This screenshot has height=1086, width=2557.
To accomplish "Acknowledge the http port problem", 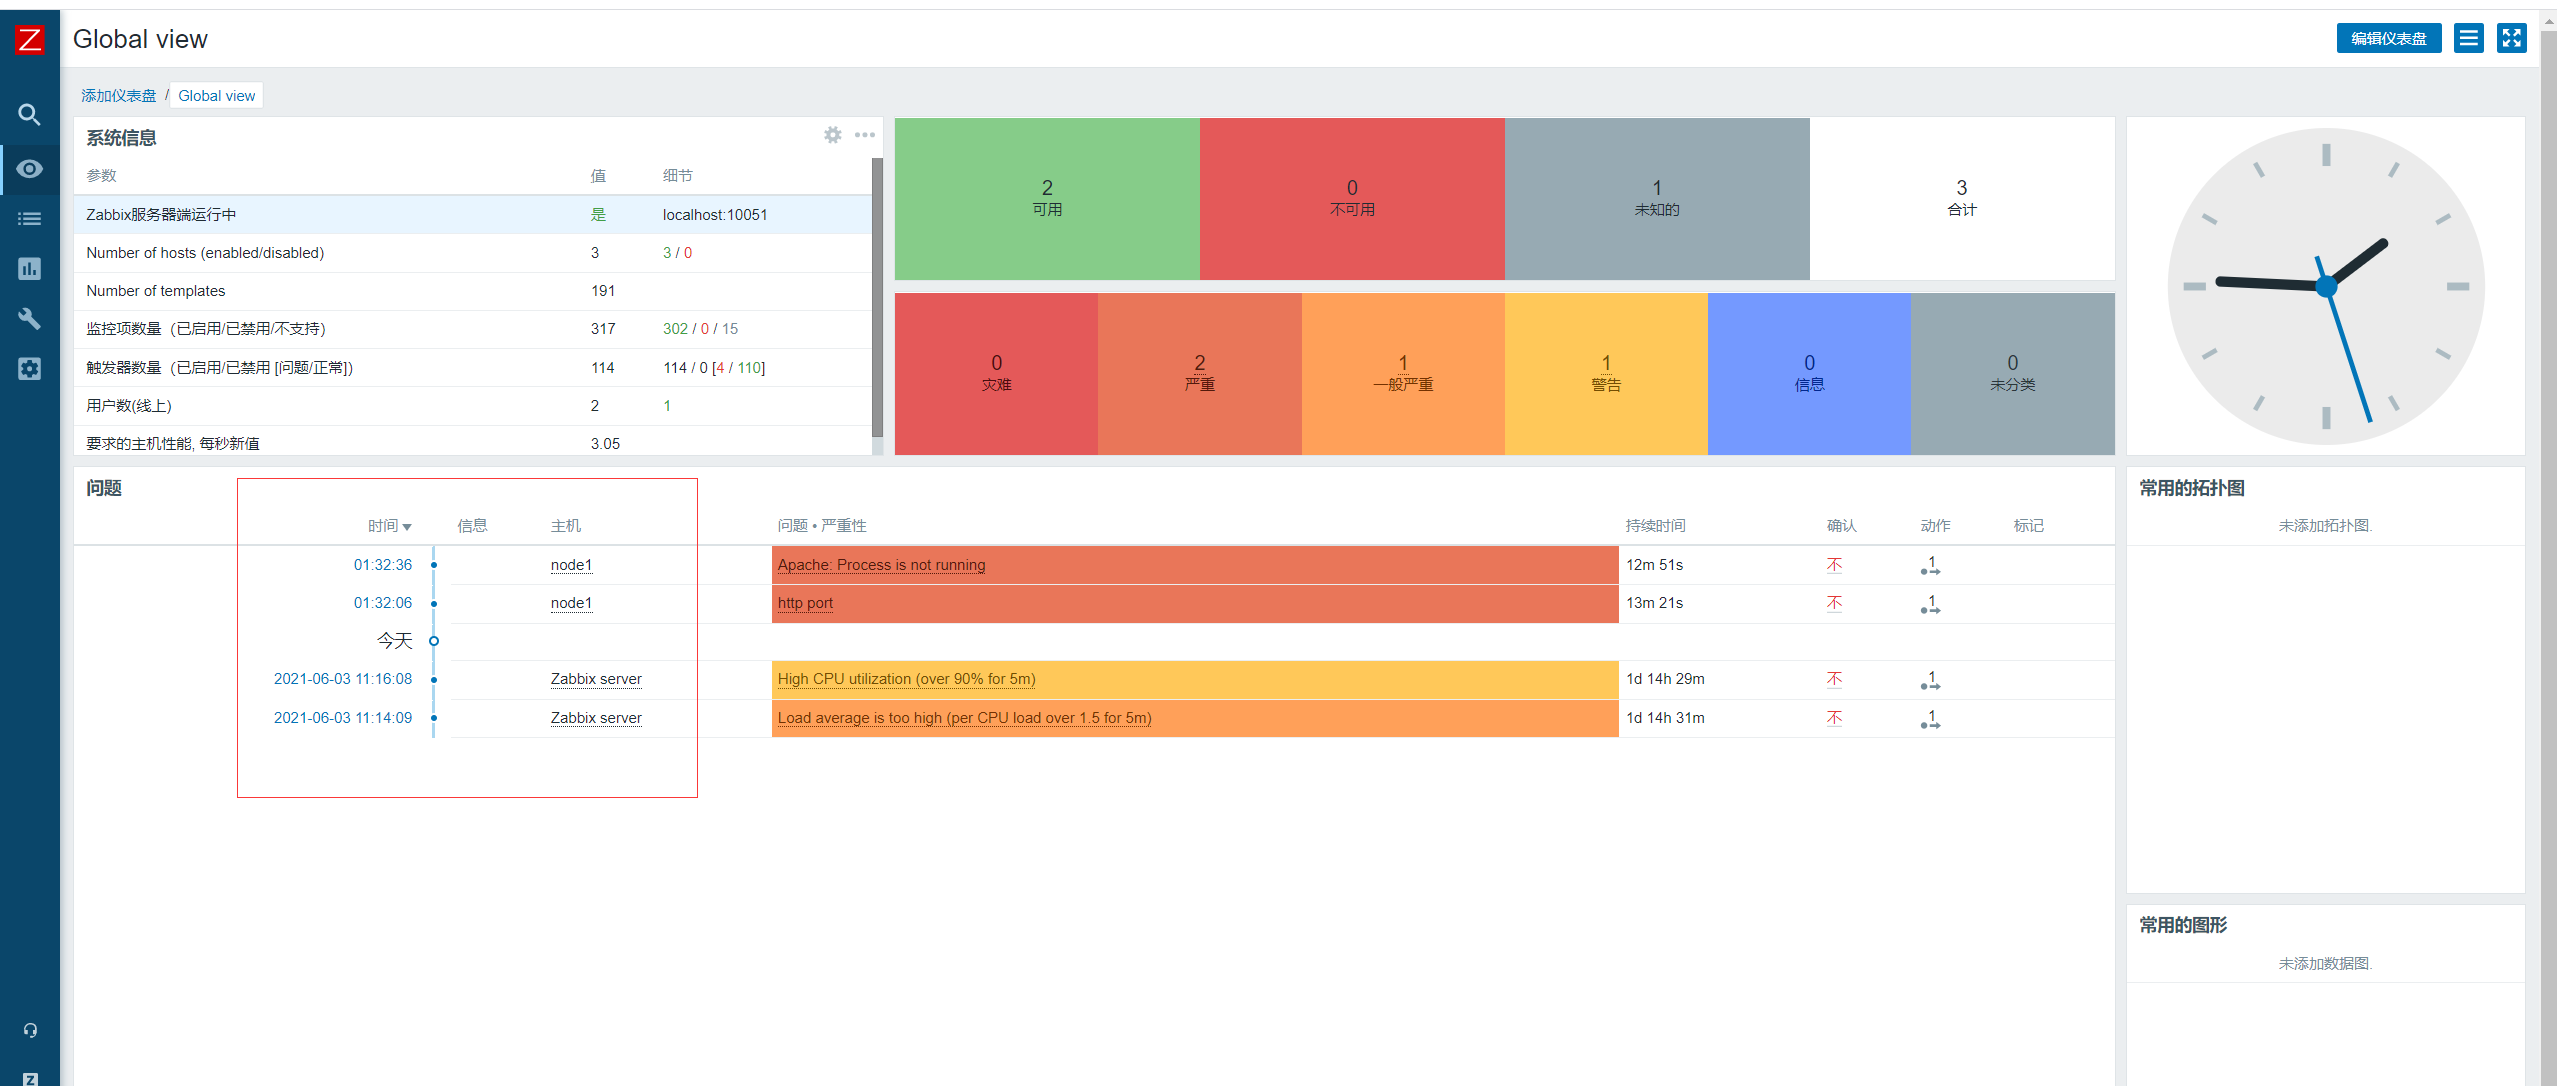I will coord(1834,603).
